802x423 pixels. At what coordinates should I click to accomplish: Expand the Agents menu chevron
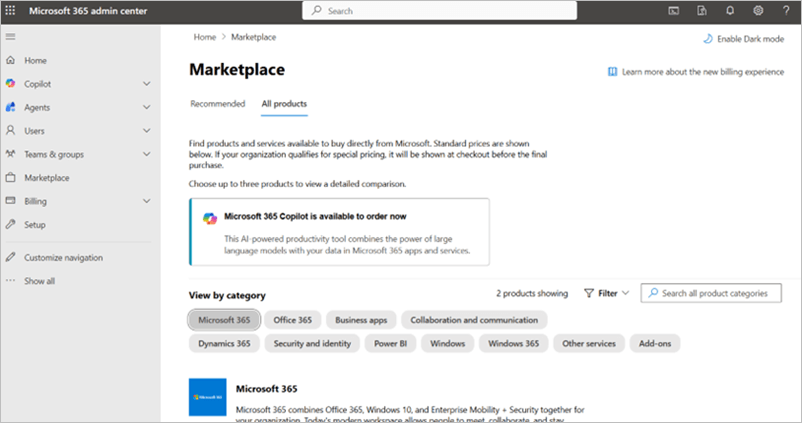147,107
